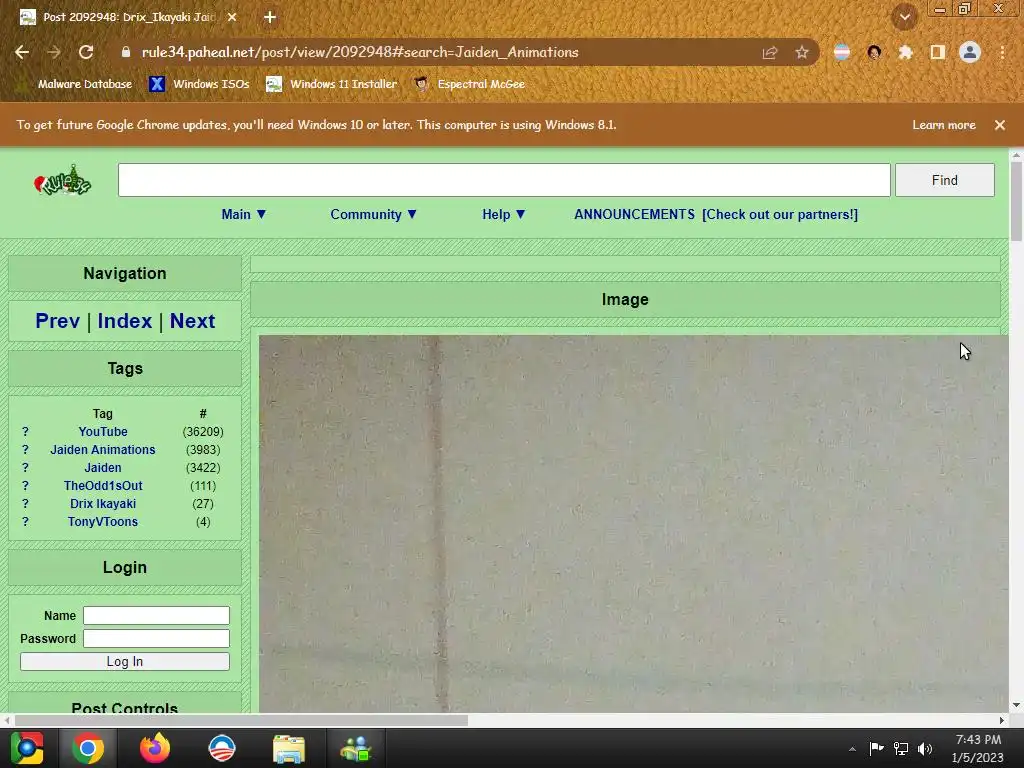Open the Jaiden tag
This screenshot has width=1024, height=768.
point(103,468)
